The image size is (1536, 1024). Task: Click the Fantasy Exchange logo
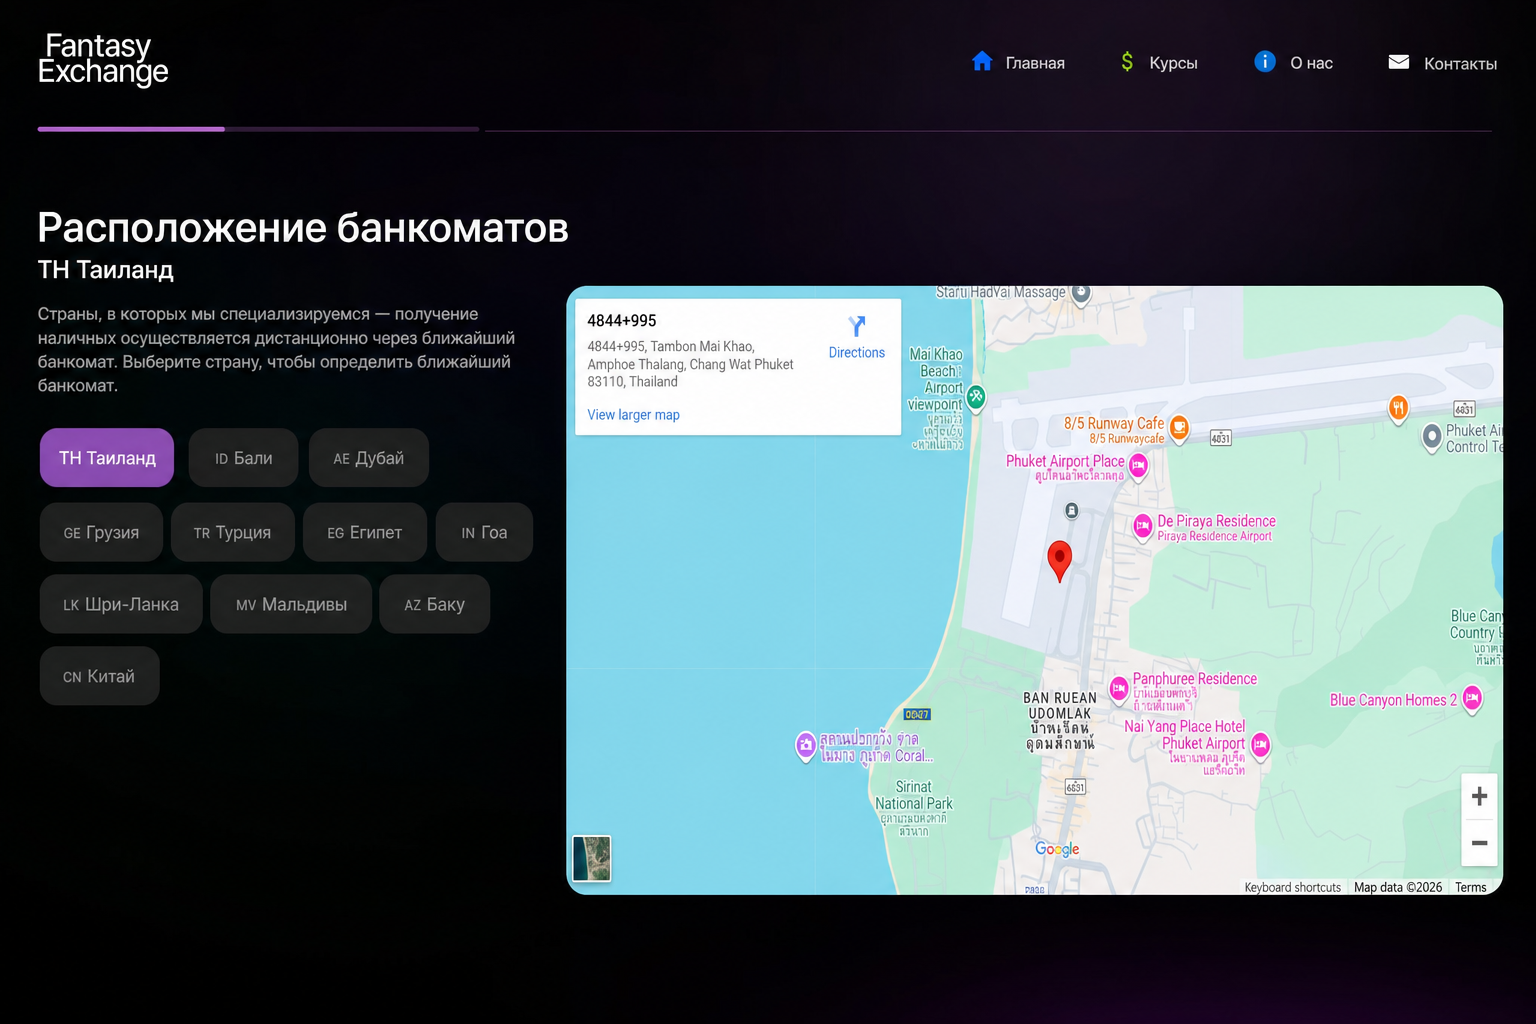click(x=103, y=59)
